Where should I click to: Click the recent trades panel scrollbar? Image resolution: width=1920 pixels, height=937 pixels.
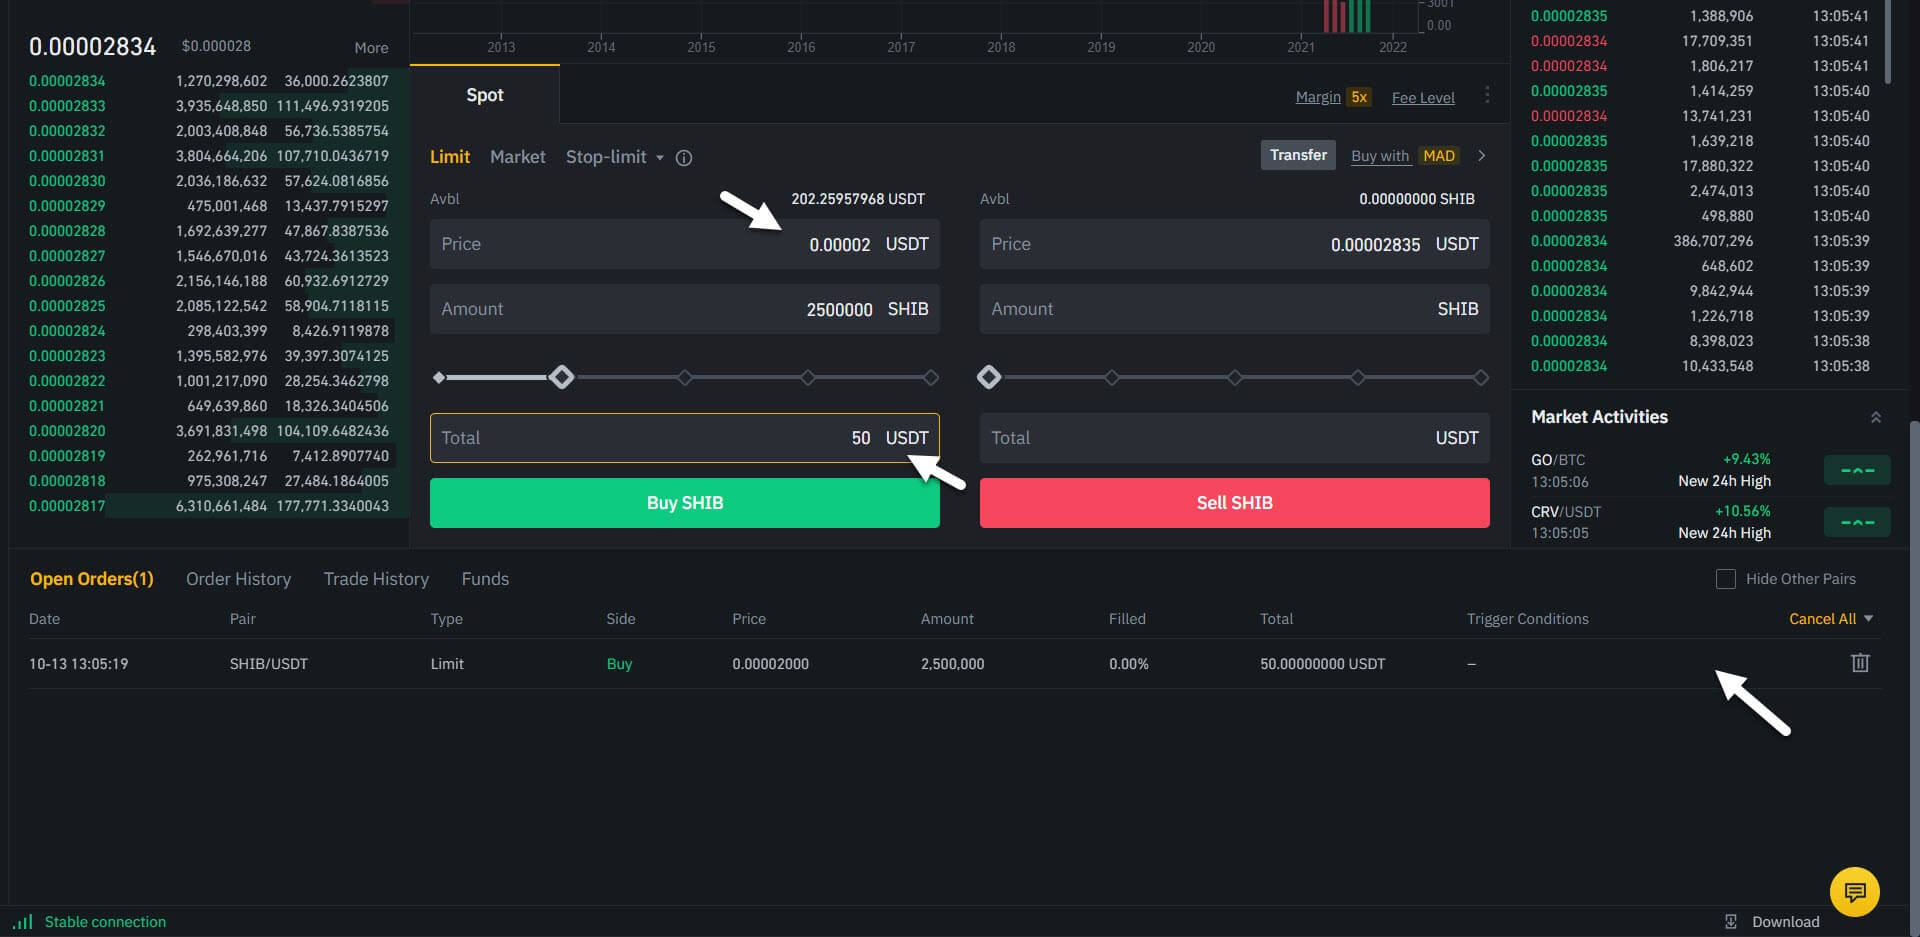1888,40
